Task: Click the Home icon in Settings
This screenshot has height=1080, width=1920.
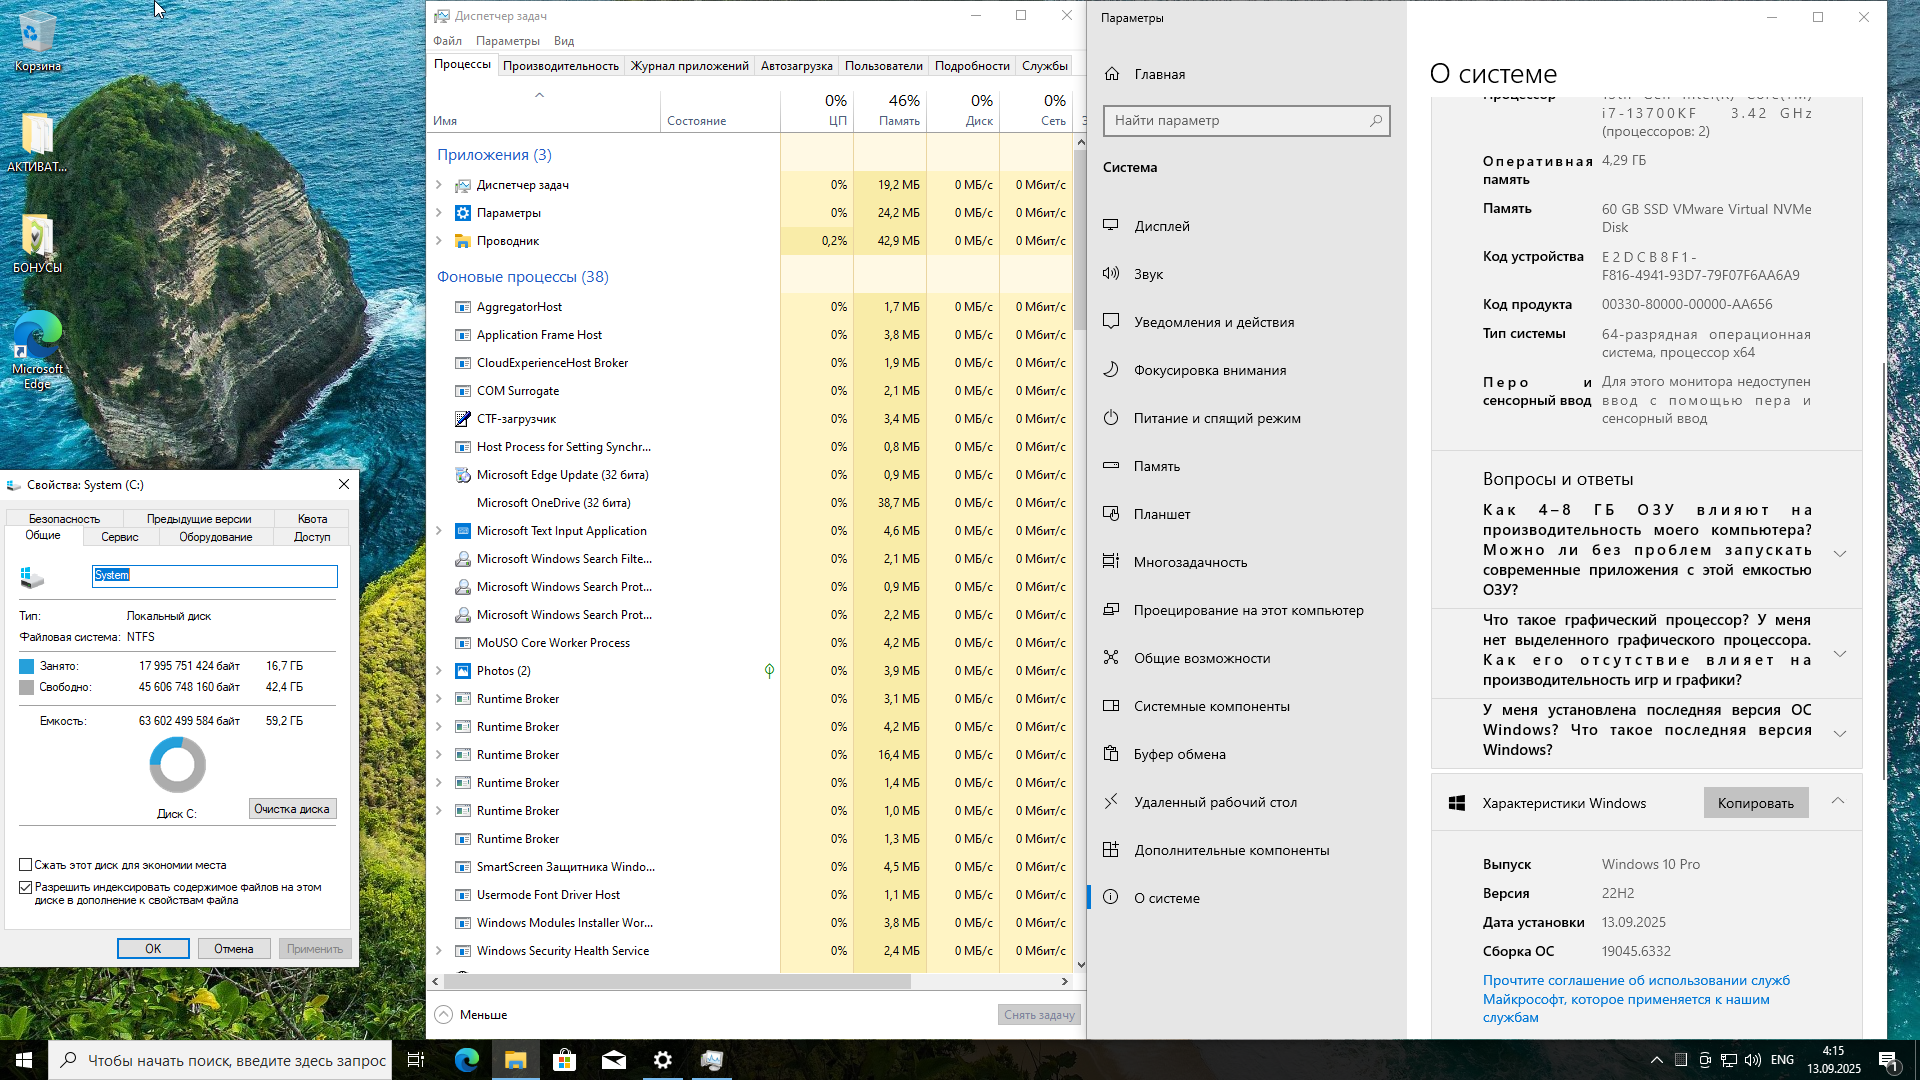Action: (x=1112, y=74)
